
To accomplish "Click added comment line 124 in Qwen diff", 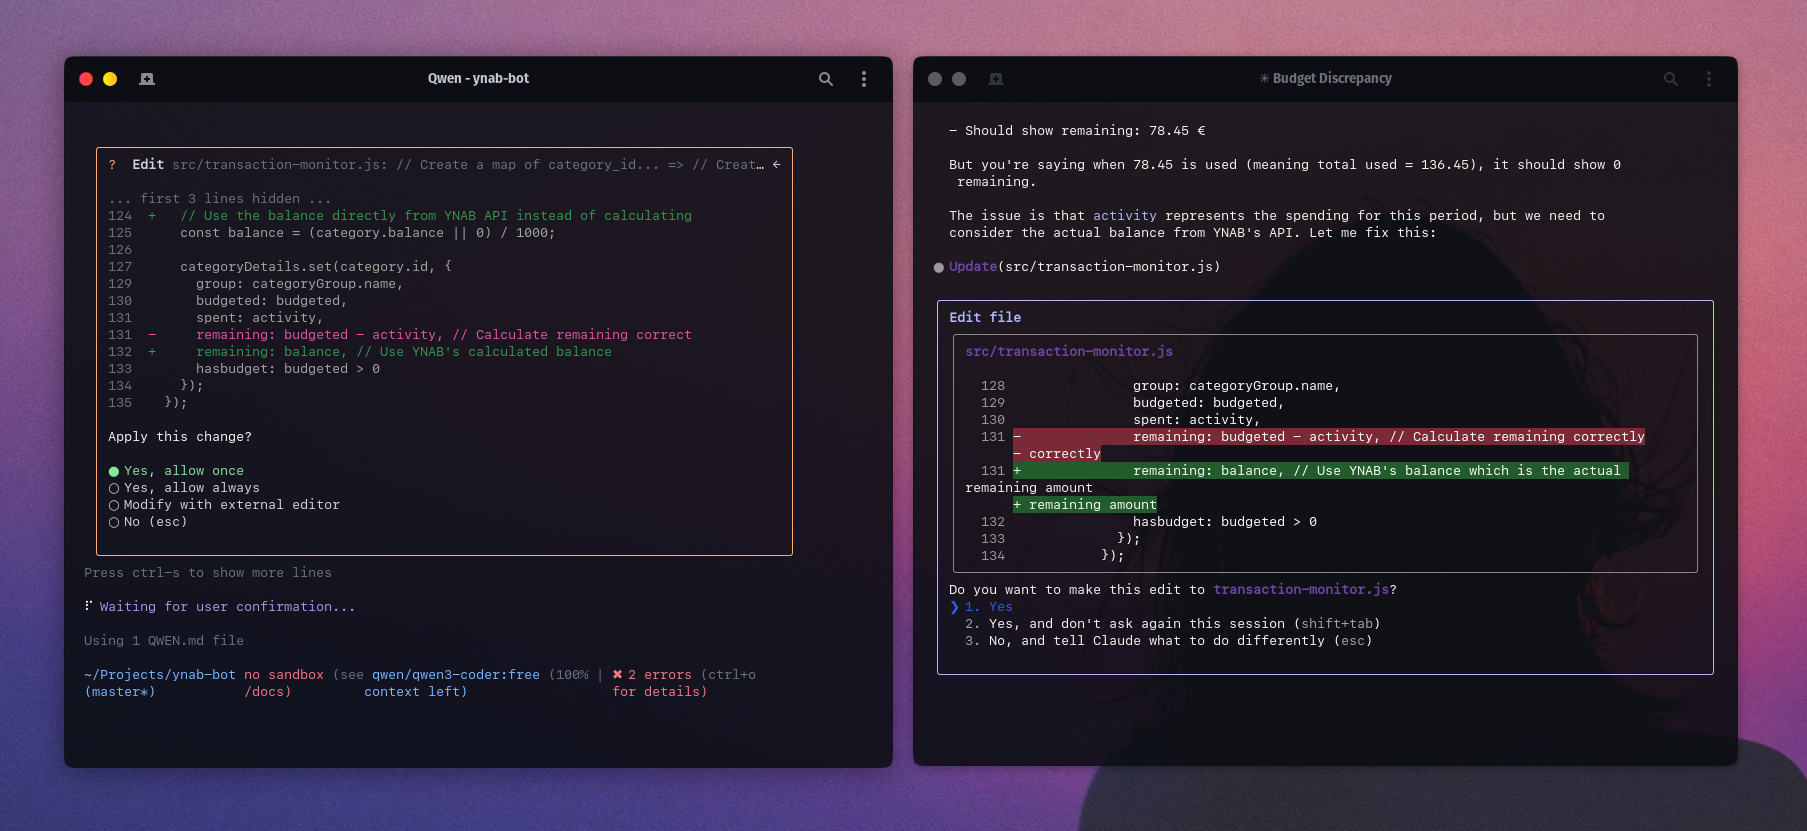I will (x=400, y=216).
